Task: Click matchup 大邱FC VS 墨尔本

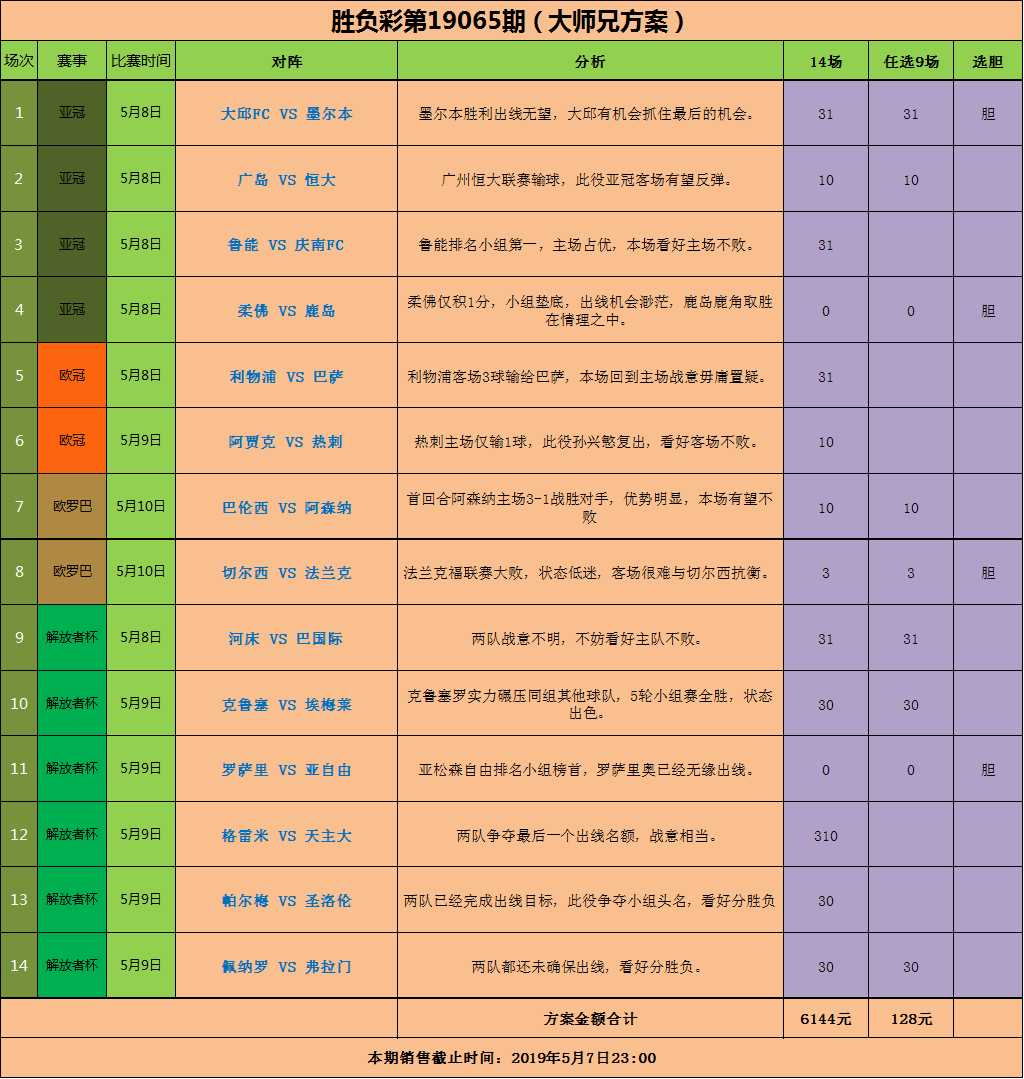Action: pyautogui.click(x=286, y=114)
